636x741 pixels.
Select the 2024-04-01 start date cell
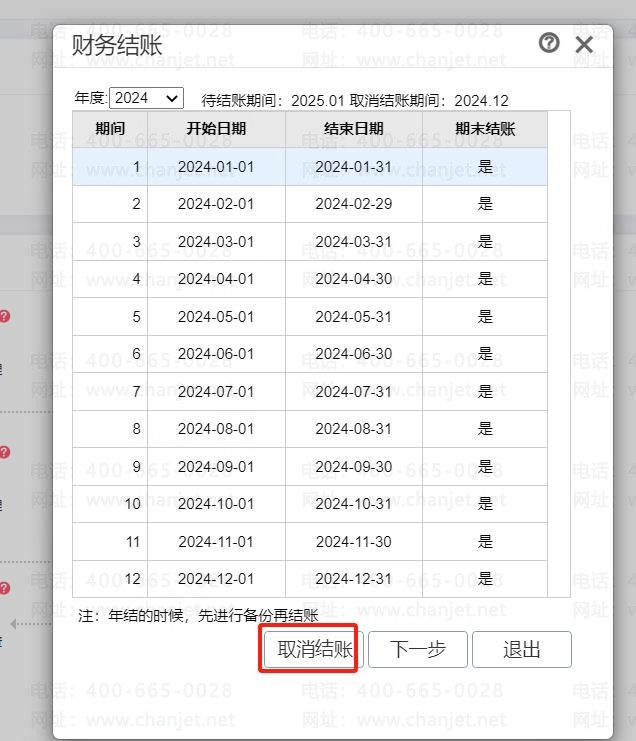(x=216, y=279)
